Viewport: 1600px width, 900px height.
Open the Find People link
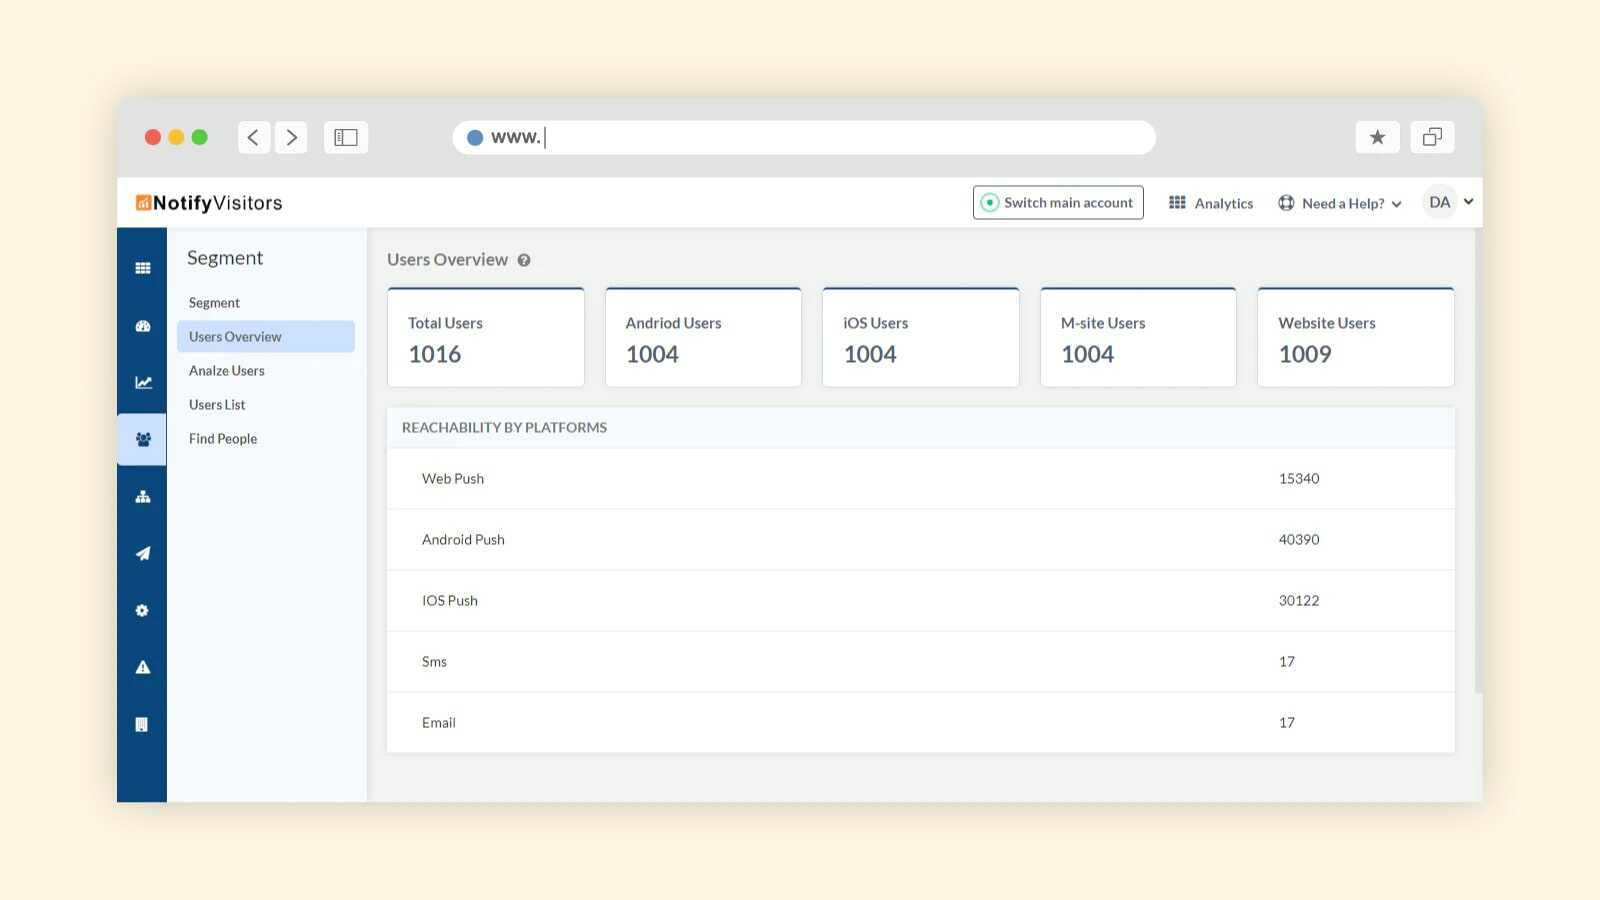[x=223, y=439]
